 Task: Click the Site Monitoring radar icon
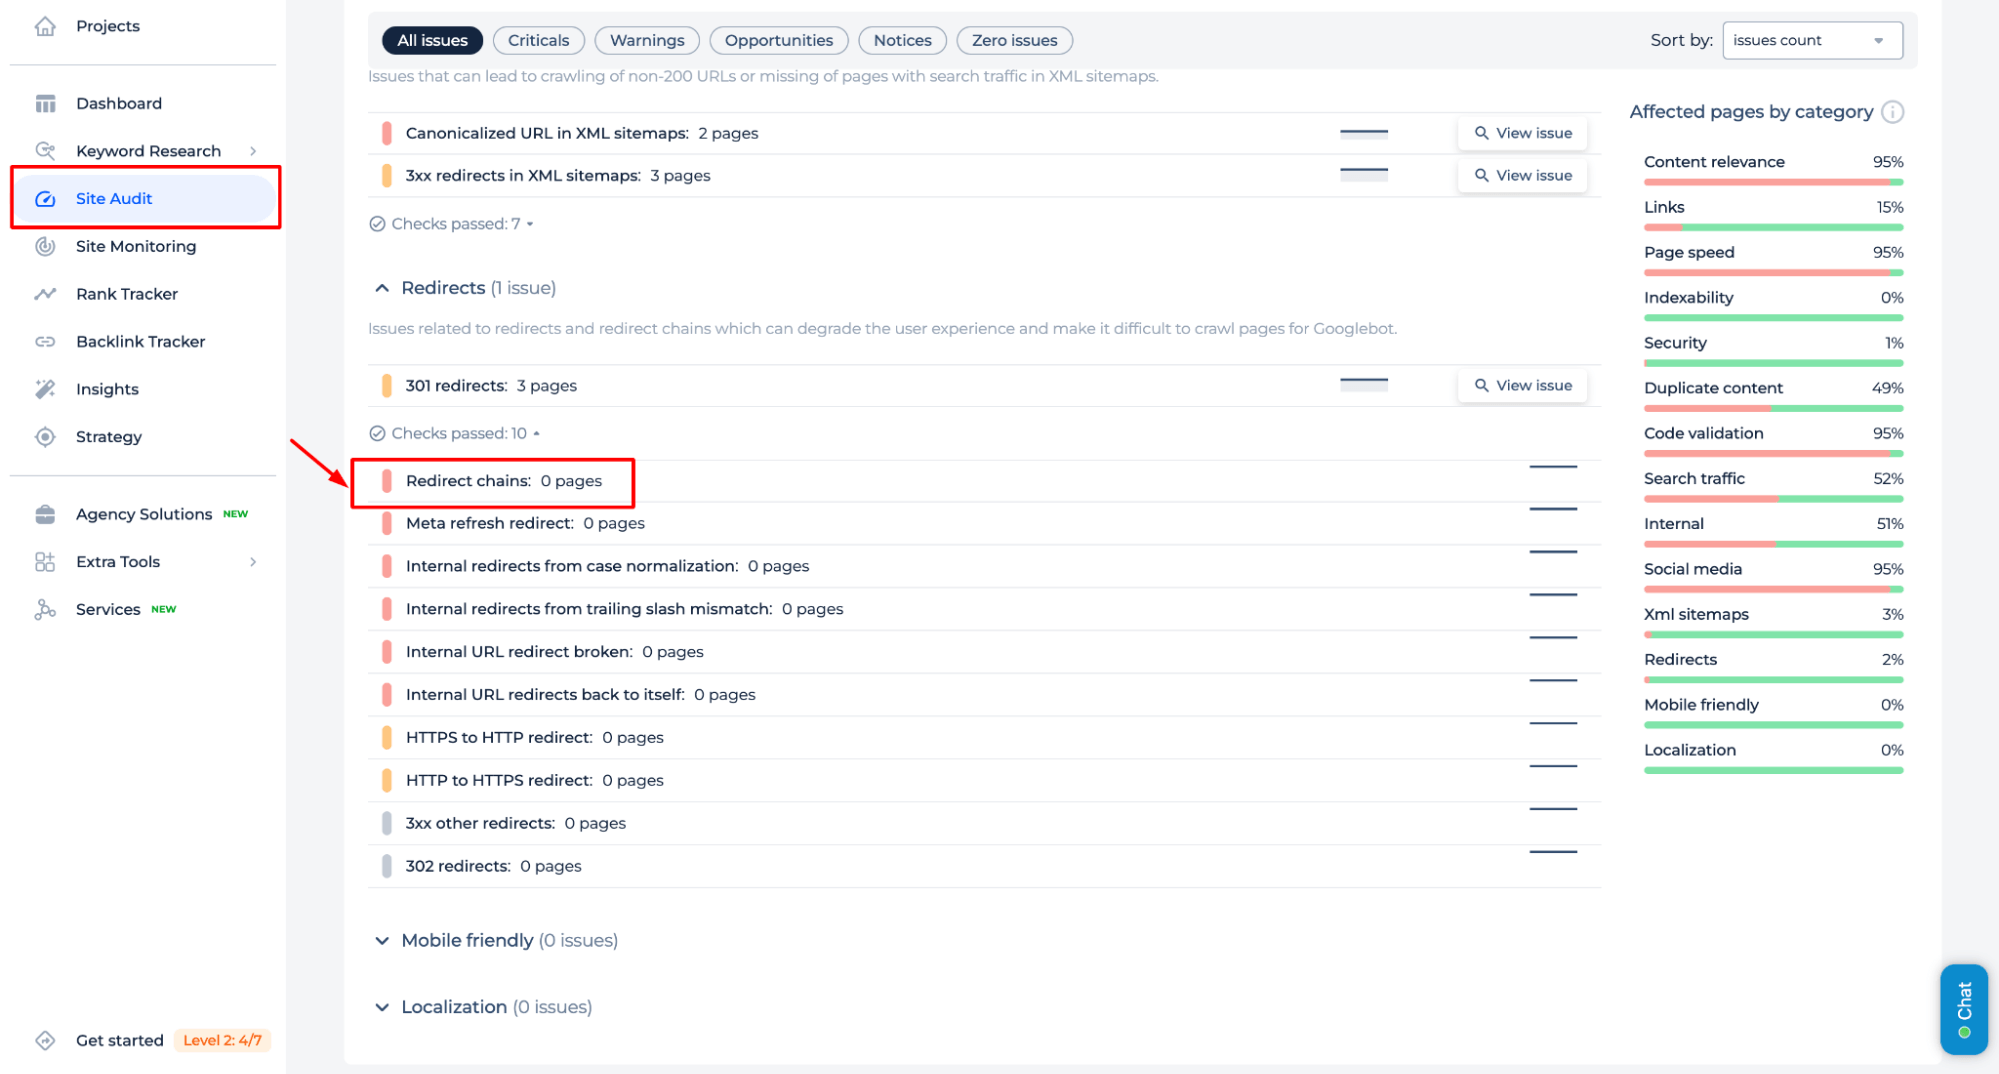tap(45, 246)
